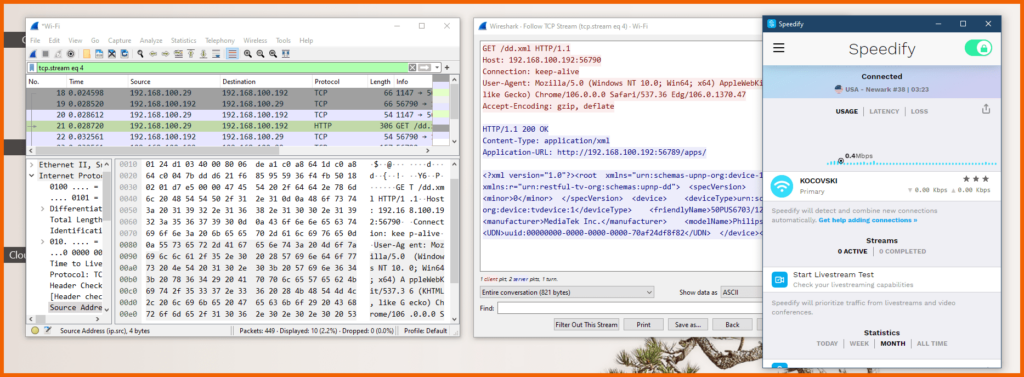Image resolution: width=1024 pixels, height=377 pixels.
Task: Select packet 21 HTTP row in list
Action: (x=229, y=126)
